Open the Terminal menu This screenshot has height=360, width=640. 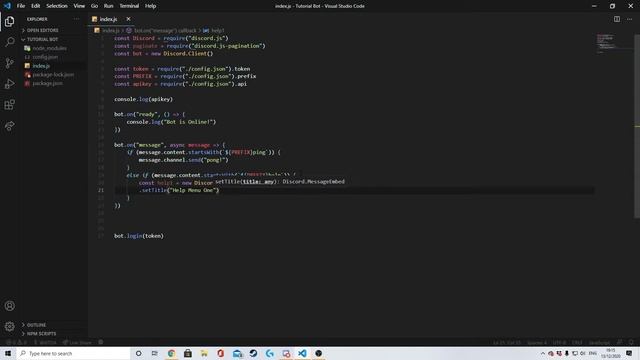[x=129, y=6]
